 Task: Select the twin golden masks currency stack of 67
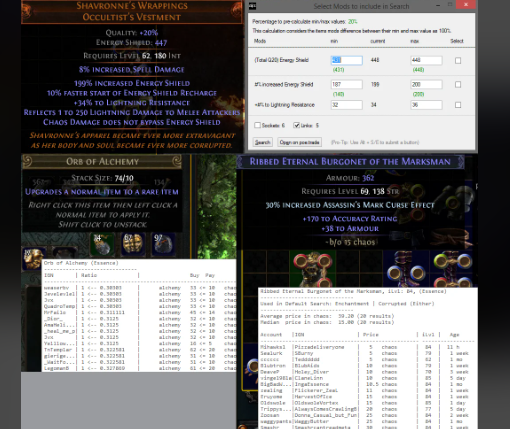click(x=133, y=244)
